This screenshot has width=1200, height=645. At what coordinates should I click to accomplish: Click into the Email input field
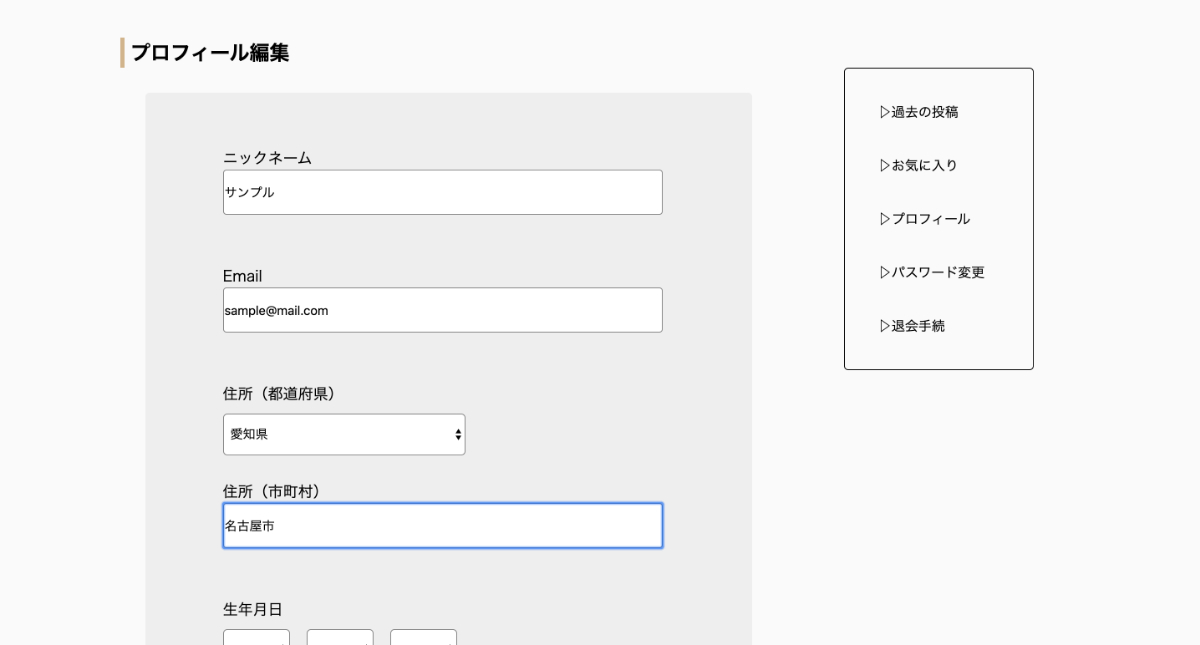click(x=442, y=310)
